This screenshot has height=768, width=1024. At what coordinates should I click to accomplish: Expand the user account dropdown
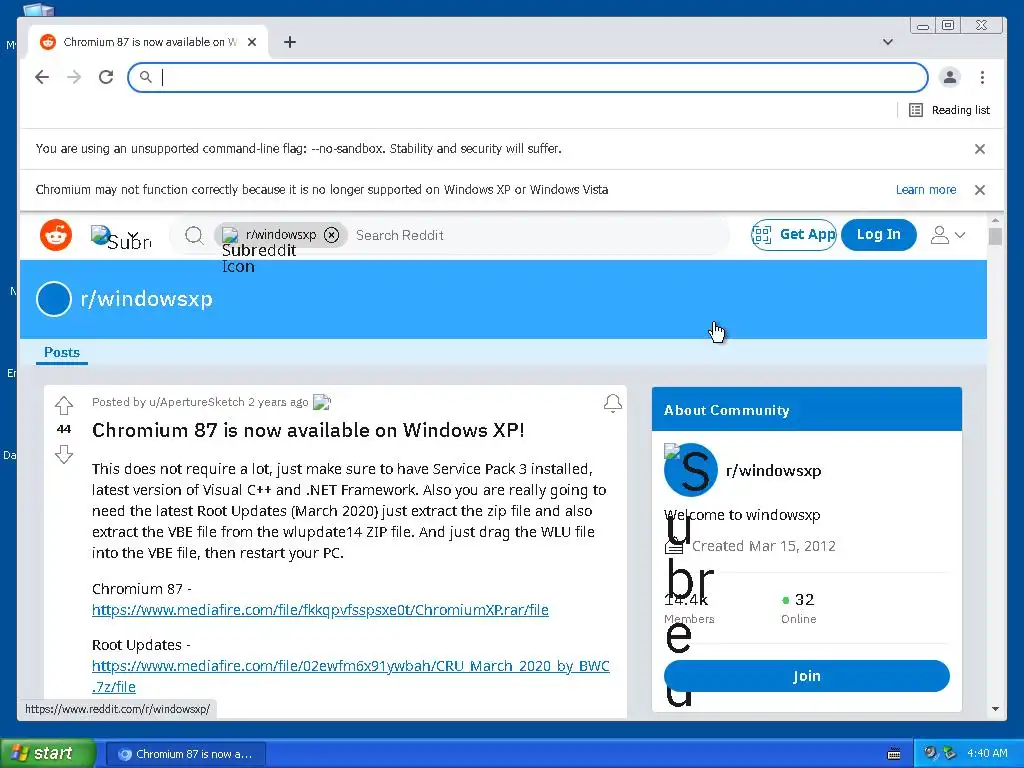coord(948,235)
